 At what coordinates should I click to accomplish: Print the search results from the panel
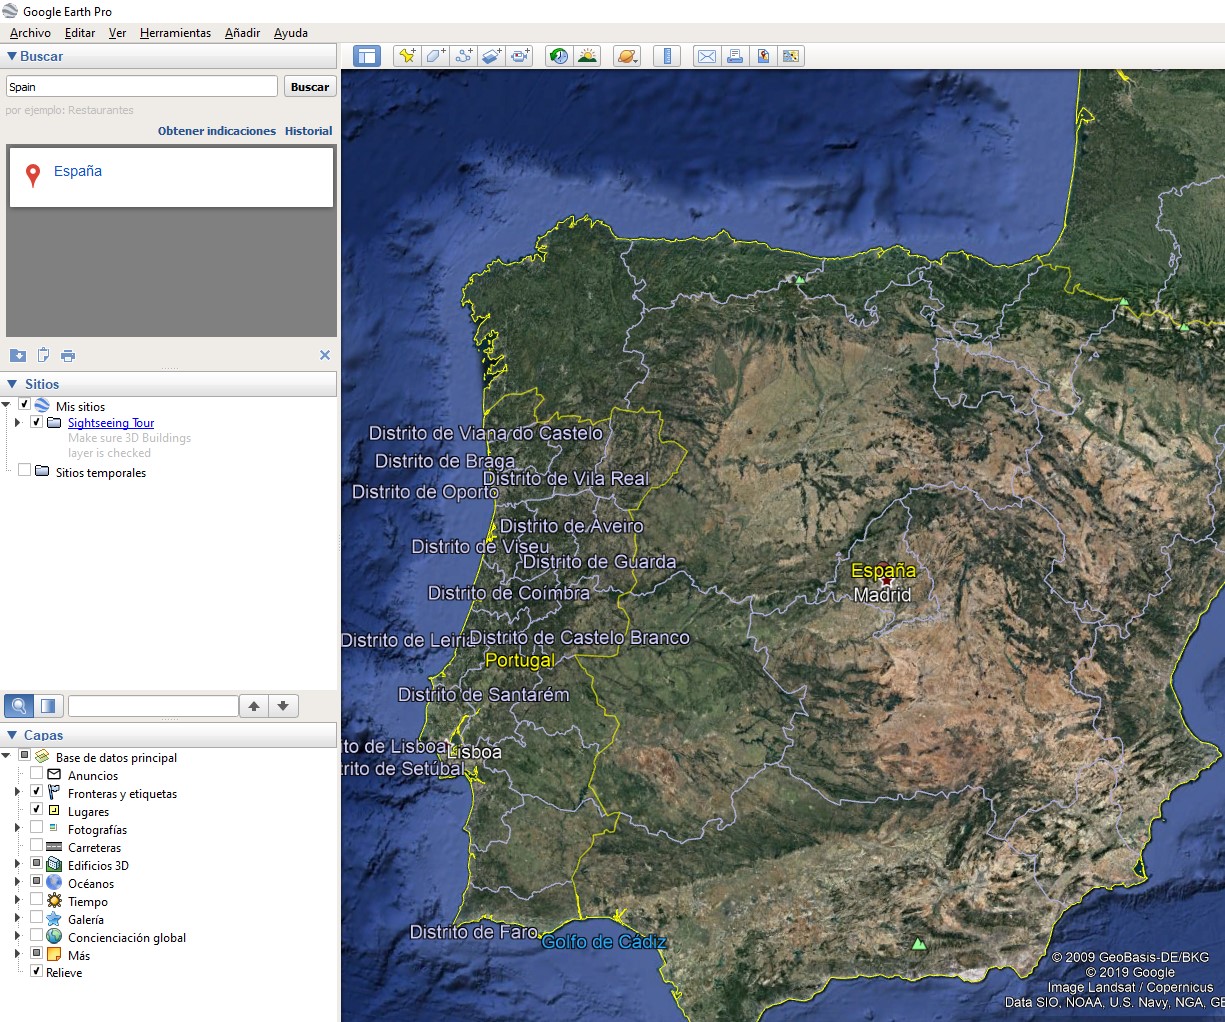[68, 355]
